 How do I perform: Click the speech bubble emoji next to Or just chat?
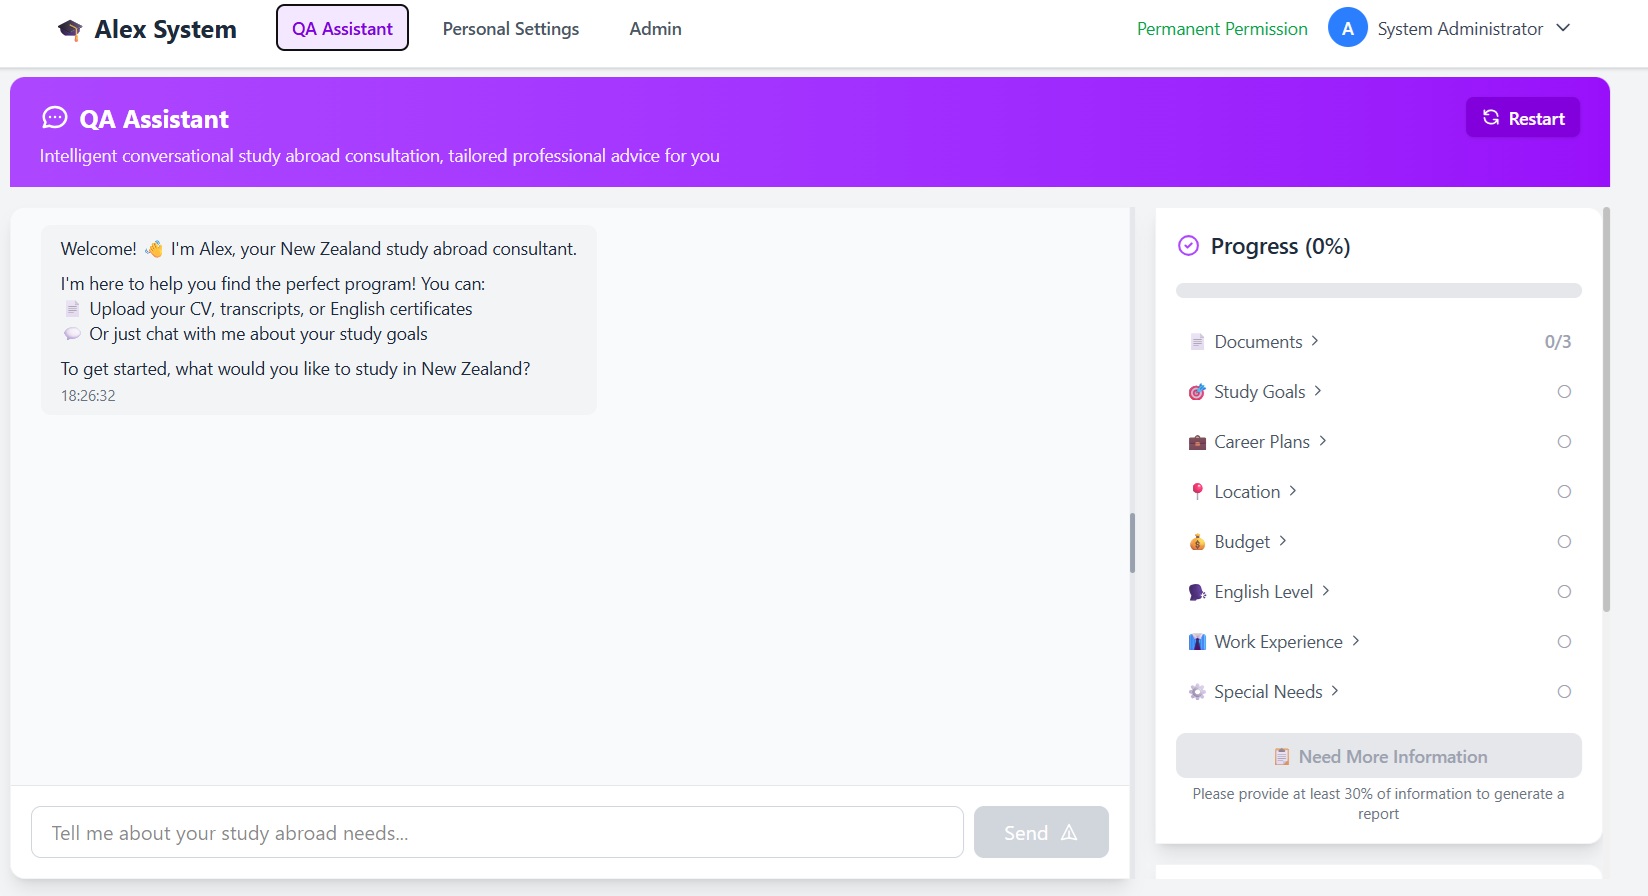[x=72, y=334]
